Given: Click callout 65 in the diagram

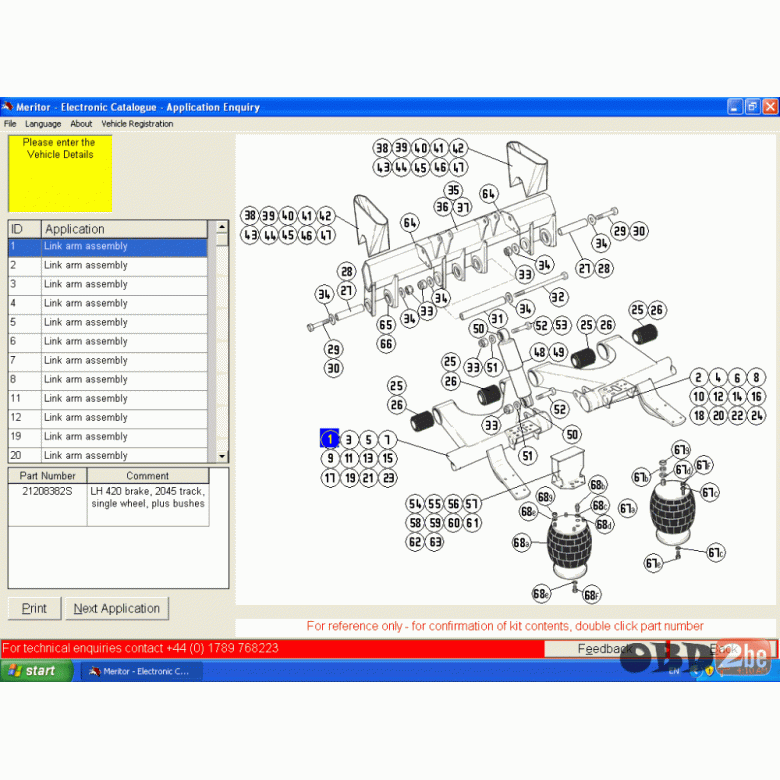Looking at the screenshot, I should click(386, 325).
